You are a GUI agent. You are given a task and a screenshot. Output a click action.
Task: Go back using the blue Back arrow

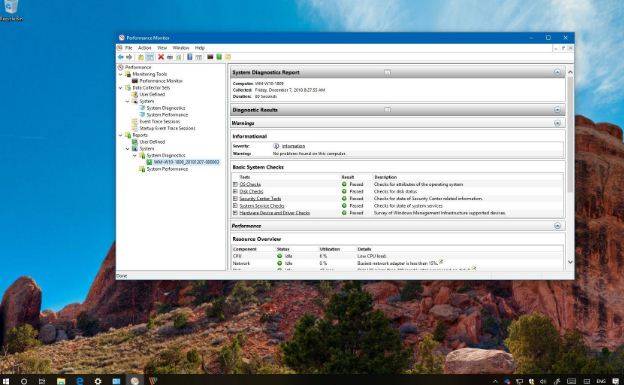click(121, 57)
